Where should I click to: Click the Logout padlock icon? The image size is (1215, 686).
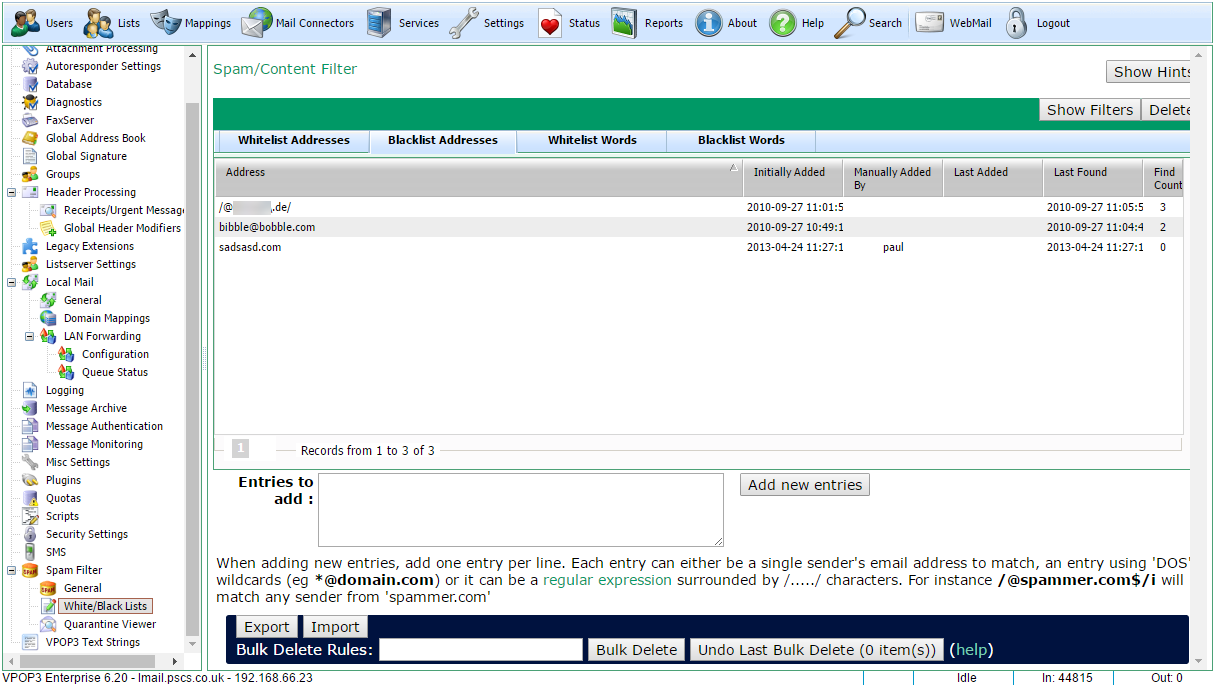coord(1017,23)
